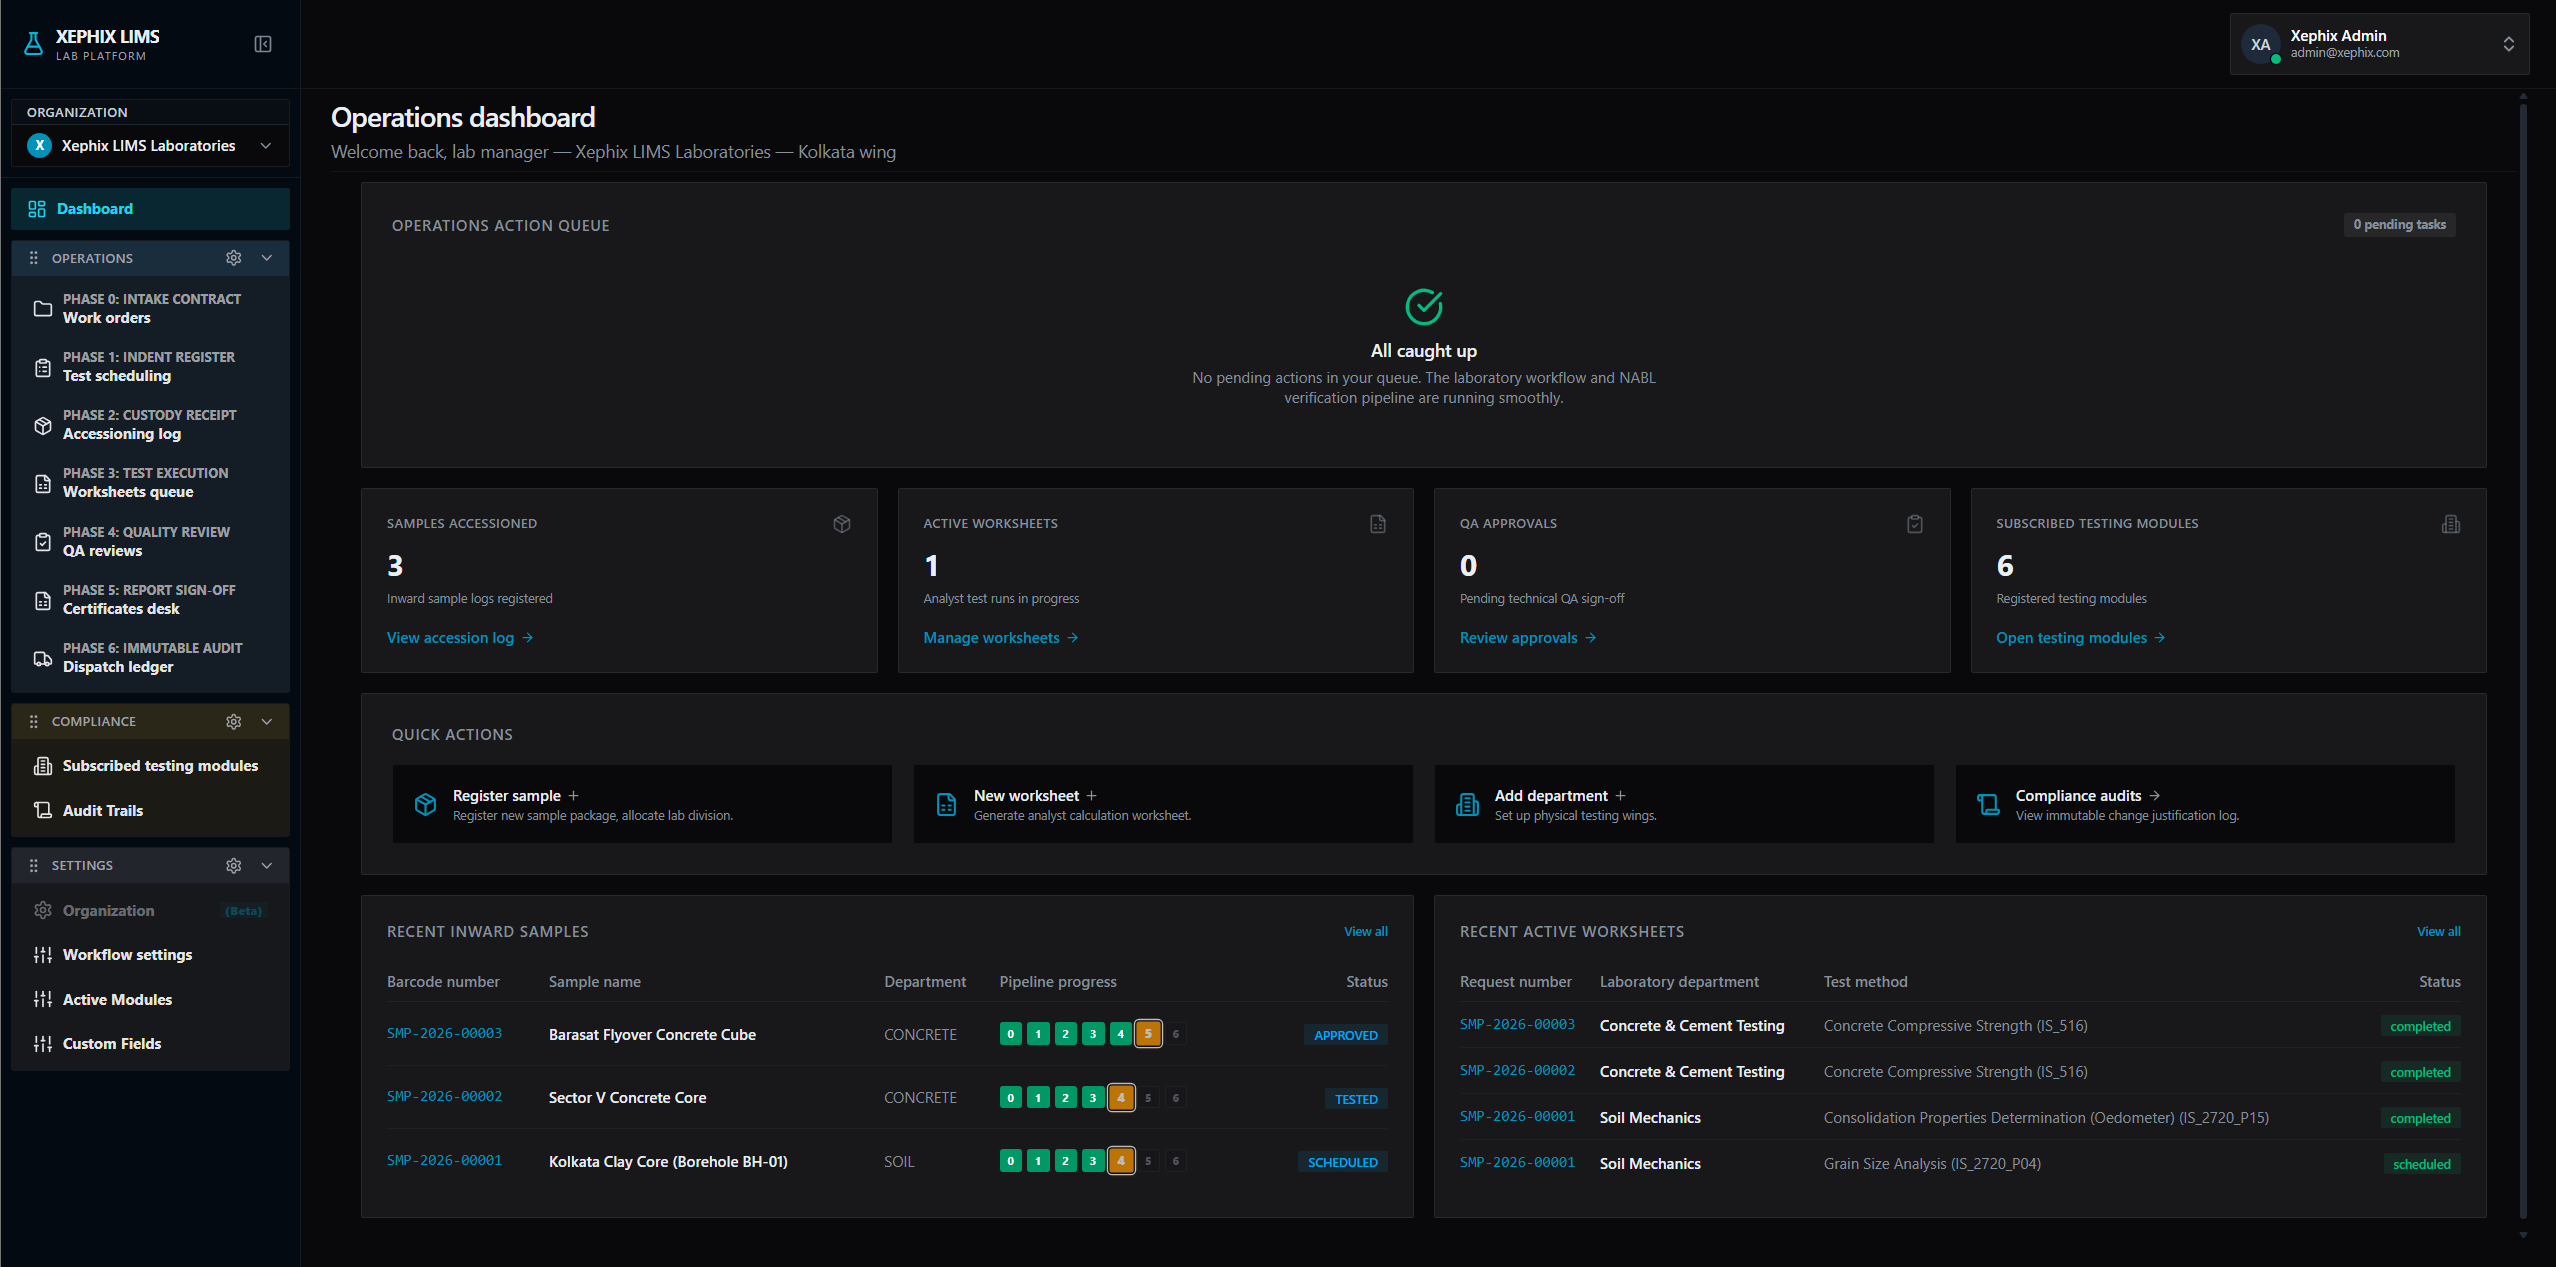
Task: Open barcode SMP-2026-00003 in inward samples
Action: pyautogui.click(x=444, y=1033)
